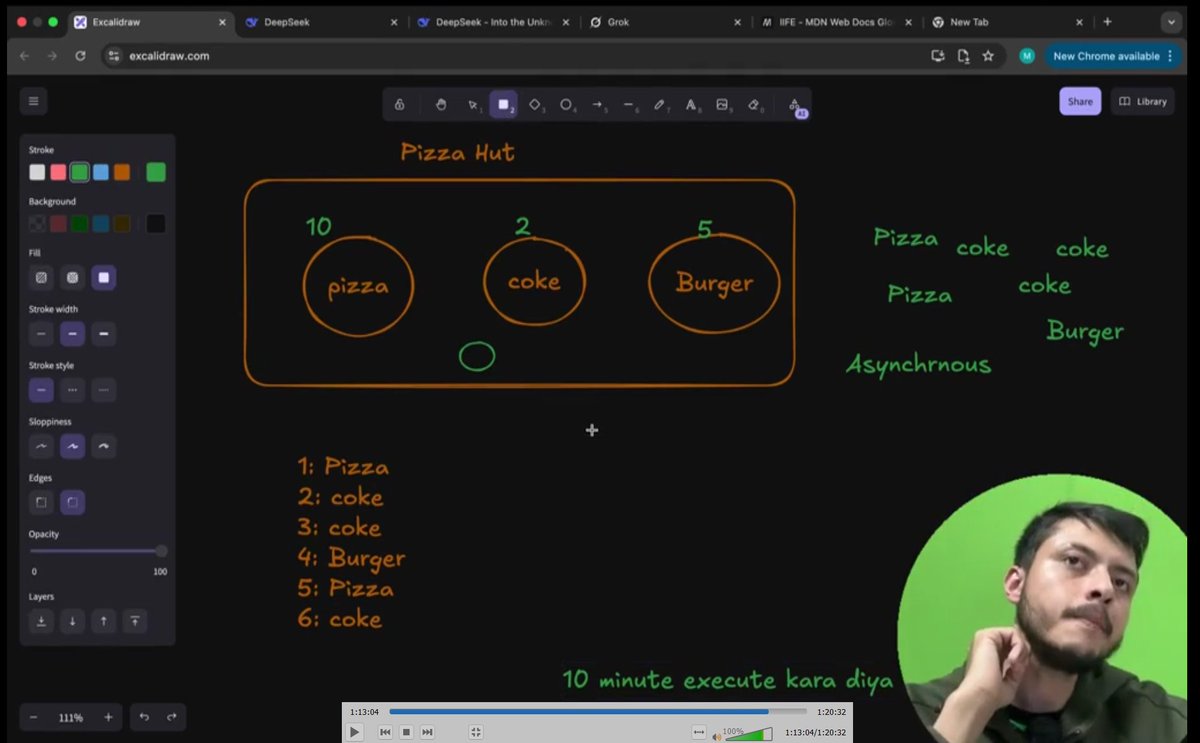
Task: Expand the tab search chevron dropdown
Action: point(1171,22)
